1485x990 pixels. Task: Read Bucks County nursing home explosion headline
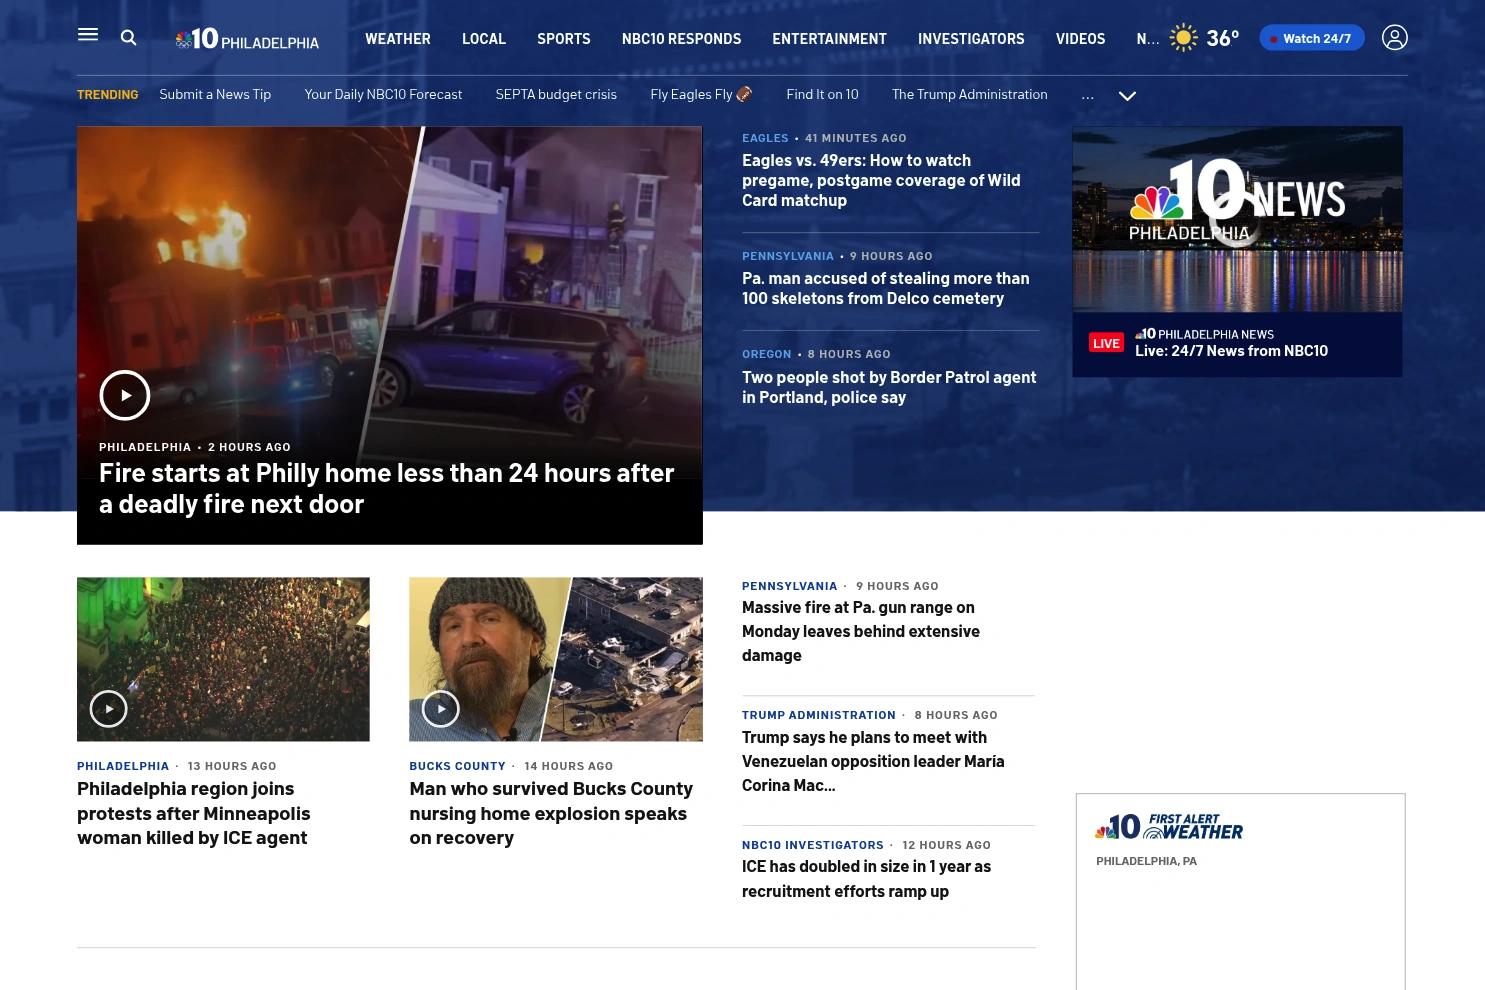coord(551,813)
